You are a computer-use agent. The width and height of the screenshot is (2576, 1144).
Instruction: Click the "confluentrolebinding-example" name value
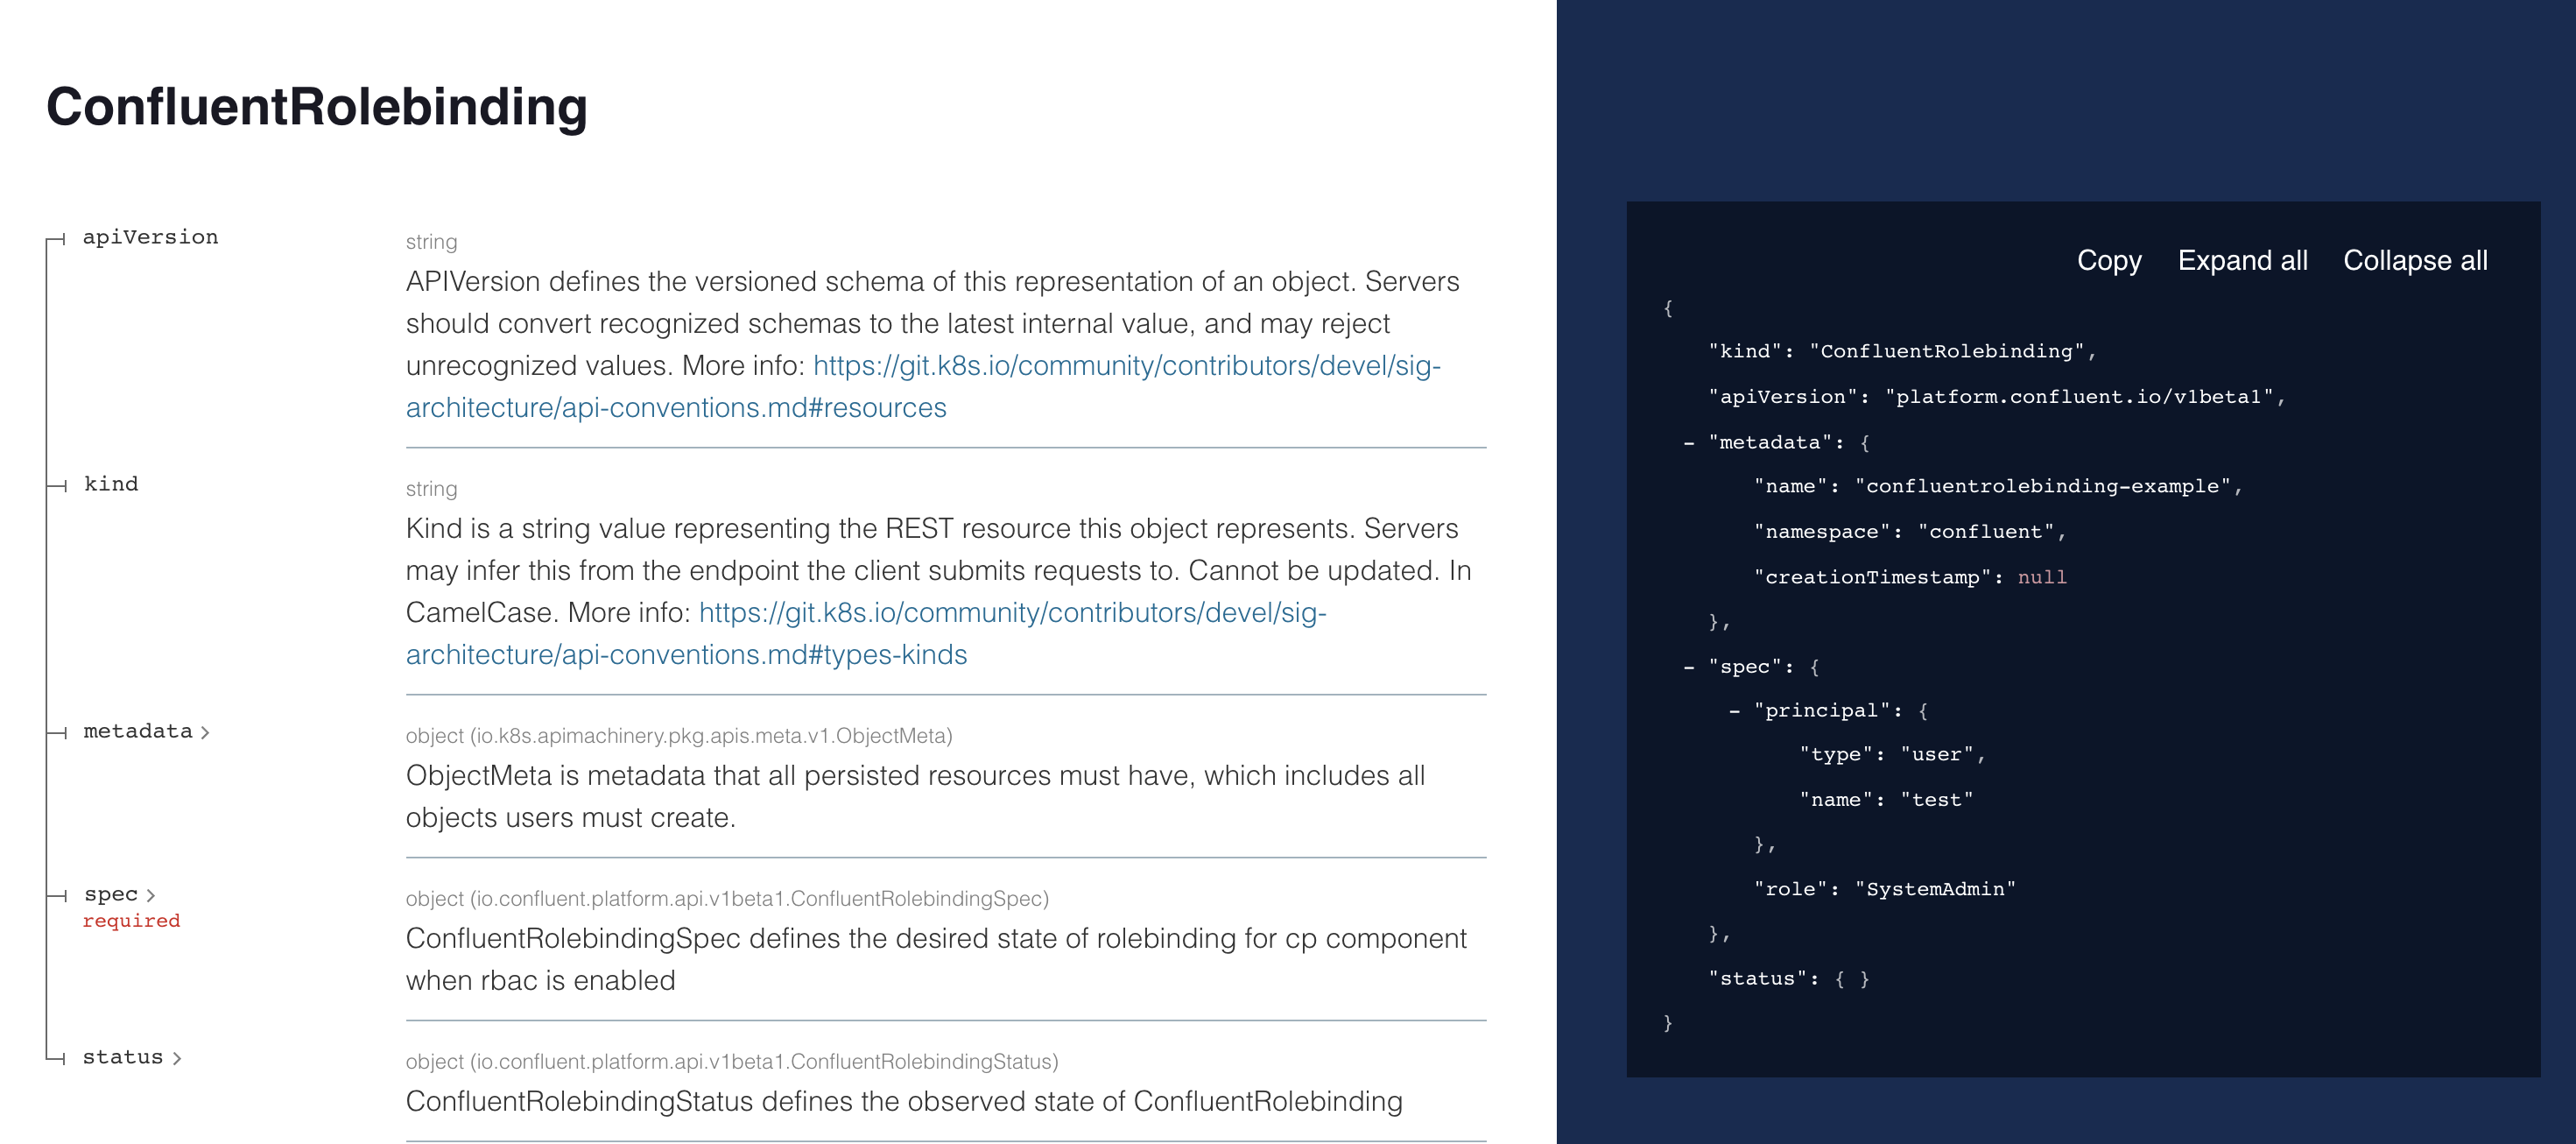[x=2043, y=487]
